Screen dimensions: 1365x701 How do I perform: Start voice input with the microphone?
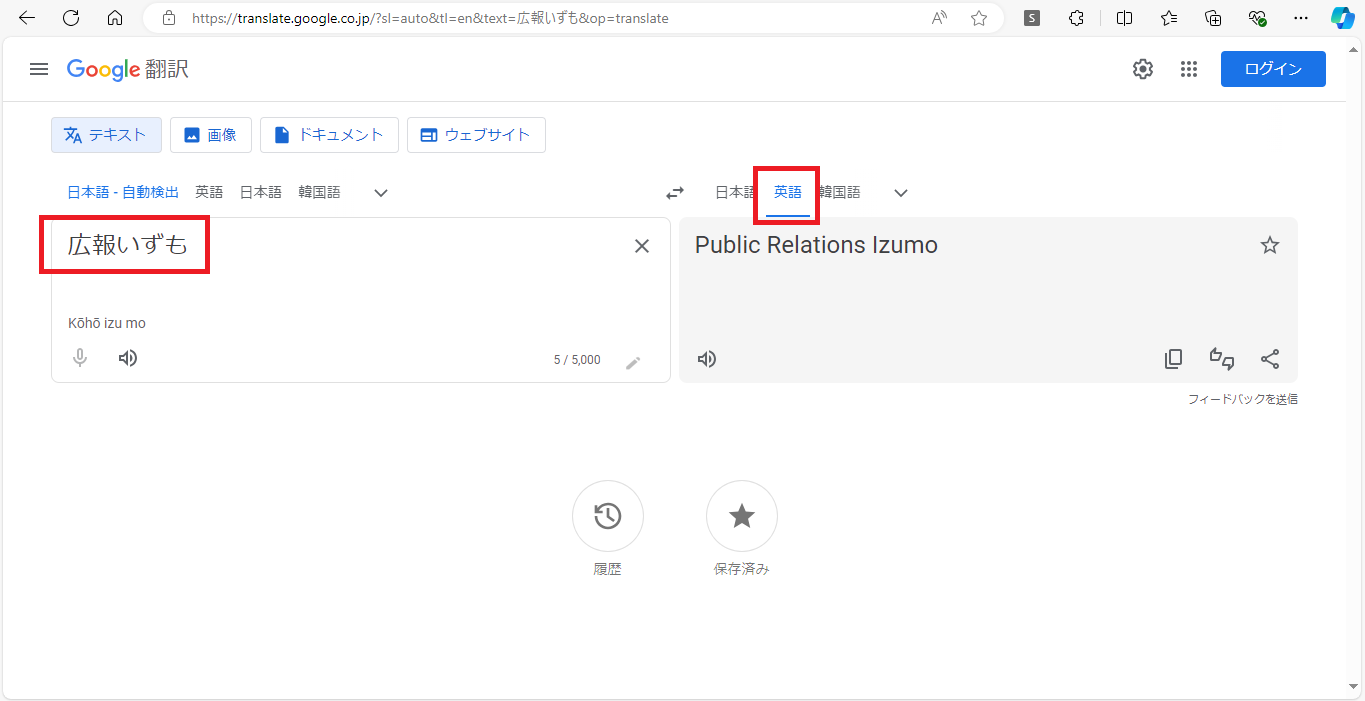(x=80, y=358)
